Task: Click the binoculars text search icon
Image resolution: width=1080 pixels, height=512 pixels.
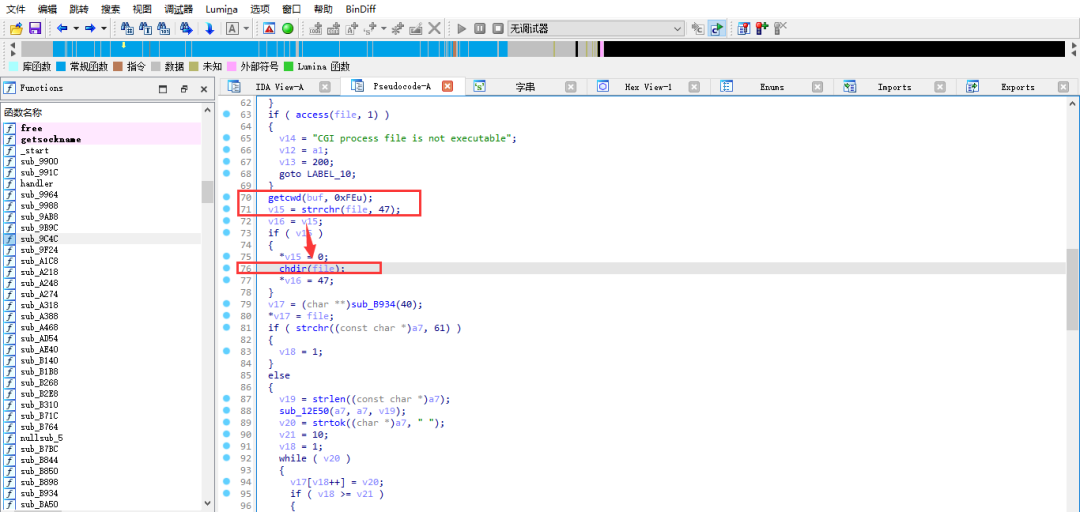Action: coord(145,28)
